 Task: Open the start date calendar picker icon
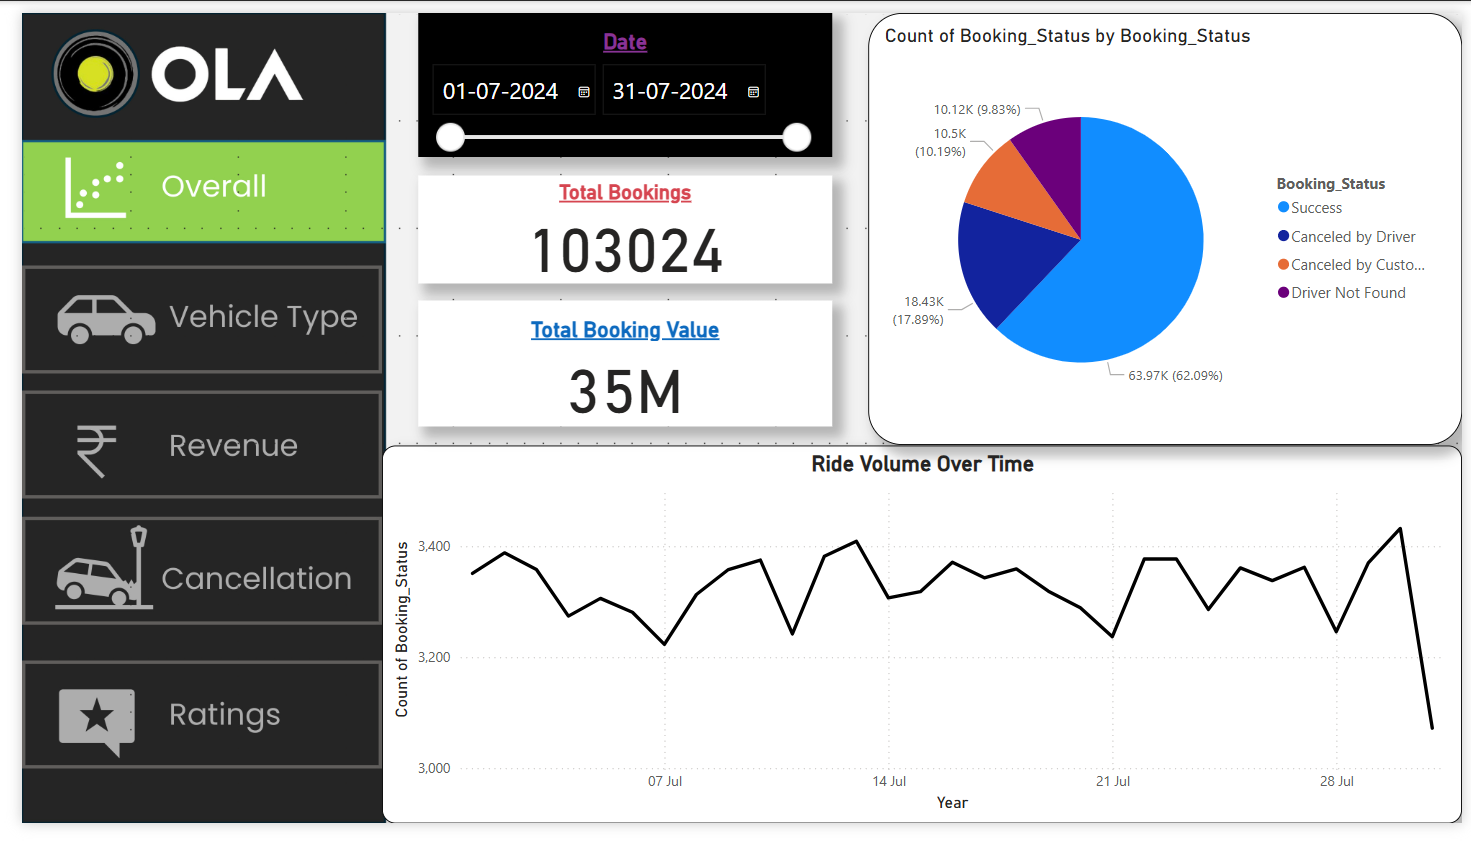584,92
